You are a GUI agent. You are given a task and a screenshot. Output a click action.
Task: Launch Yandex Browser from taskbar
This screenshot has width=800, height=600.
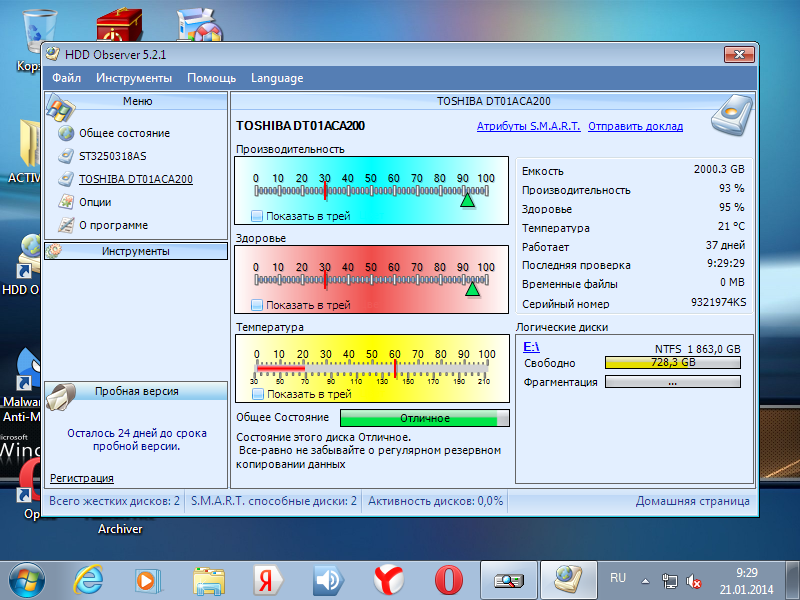[389, 581]
